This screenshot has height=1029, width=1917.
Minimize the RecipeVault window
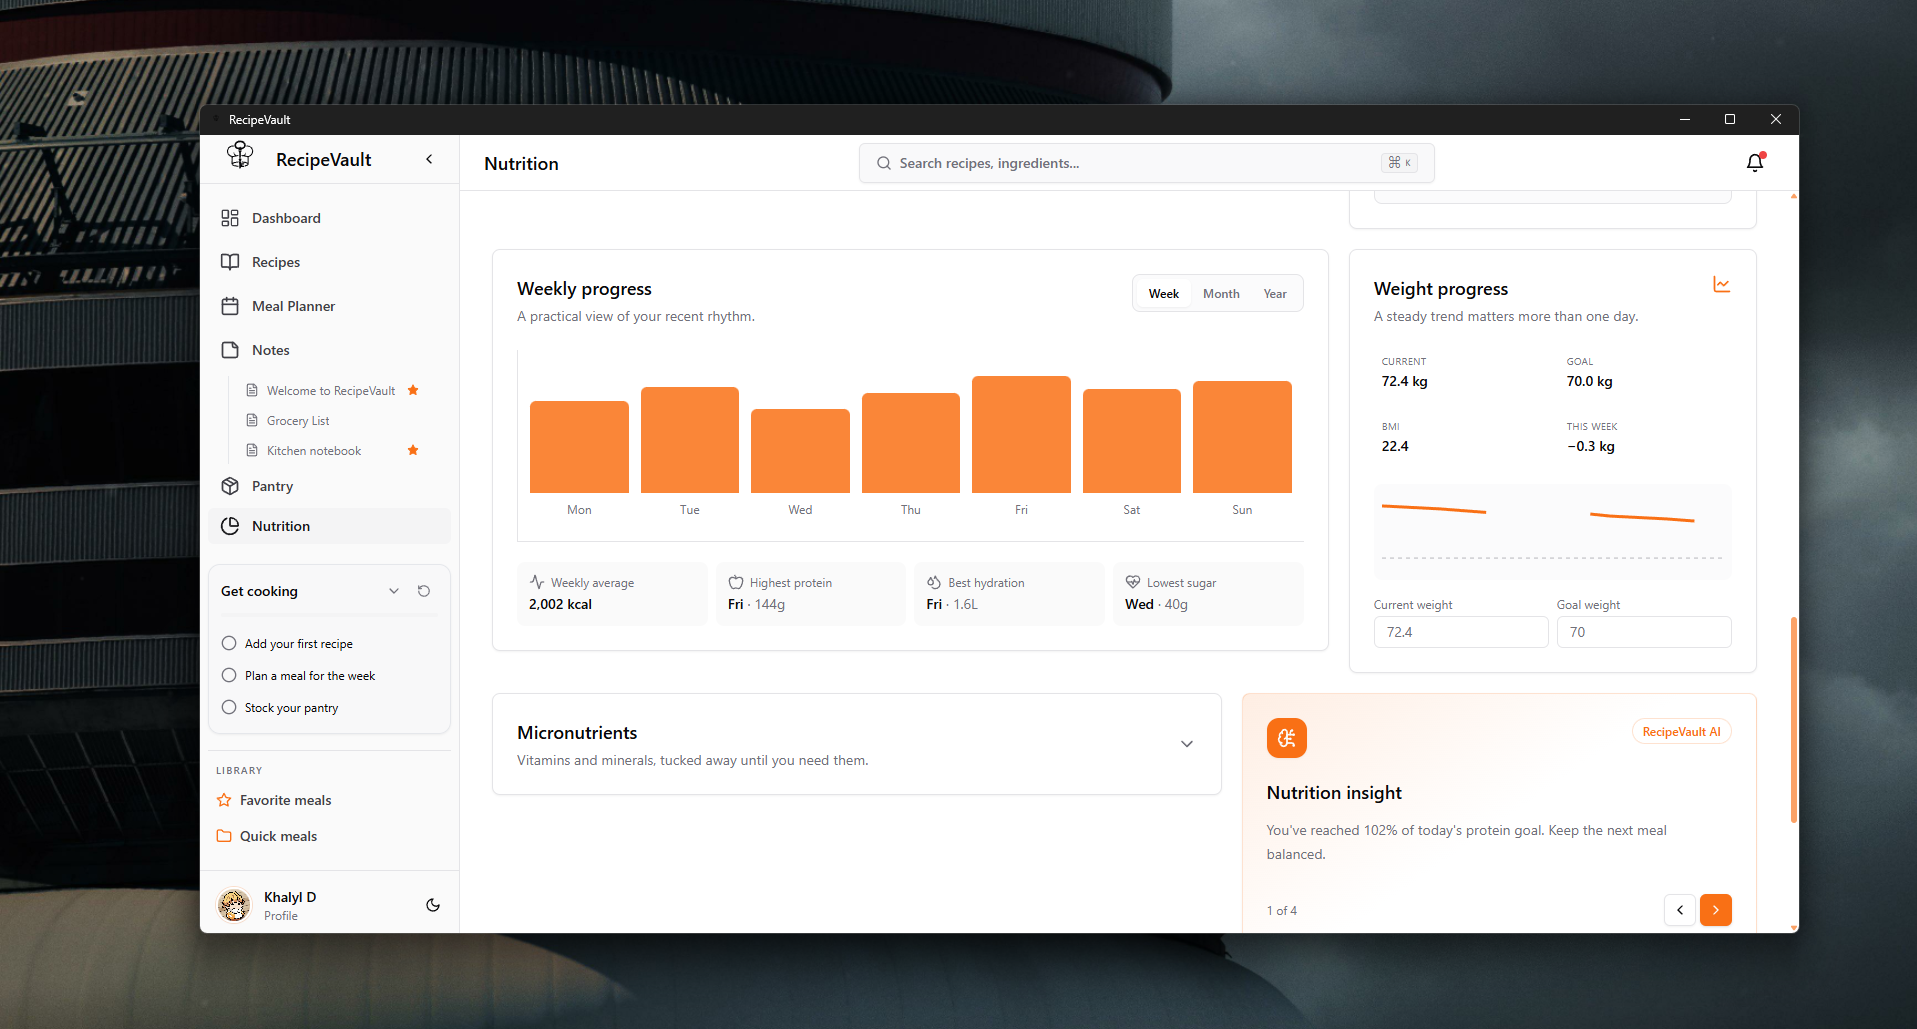(x=1685, y=119)
